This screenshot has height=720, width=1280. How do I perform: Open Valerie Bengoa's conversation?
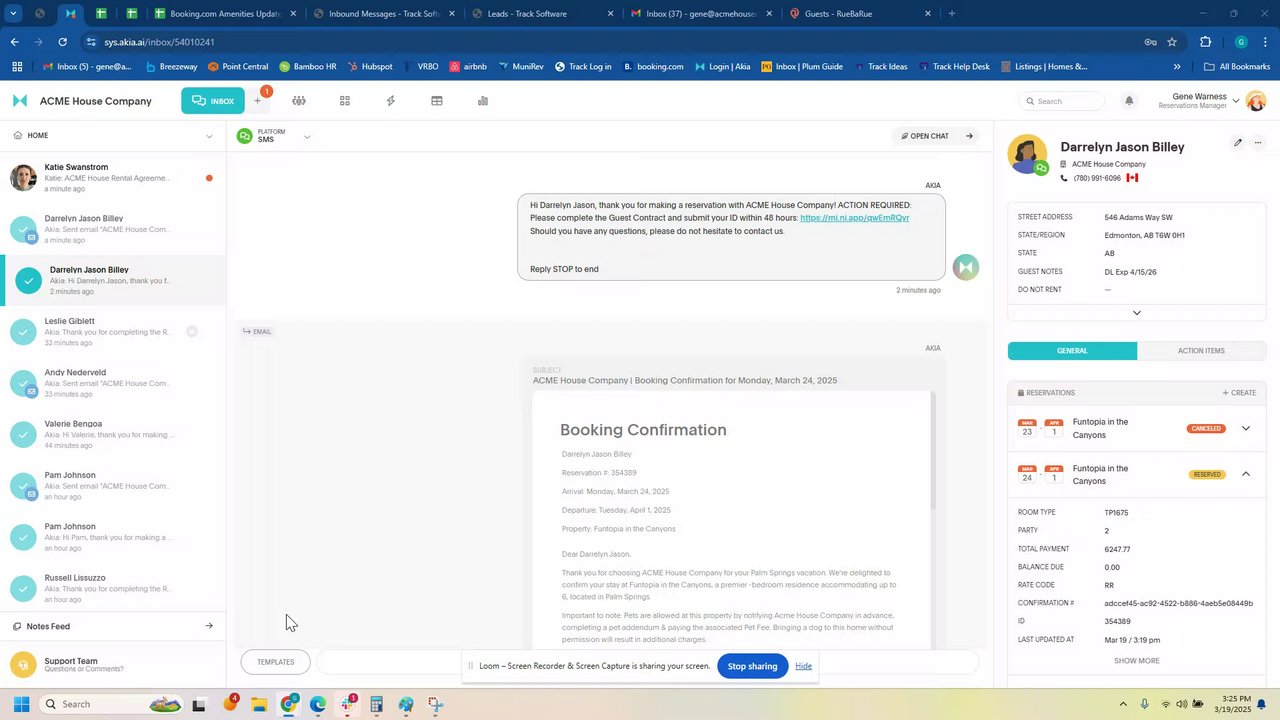click(x=113, y=435)
